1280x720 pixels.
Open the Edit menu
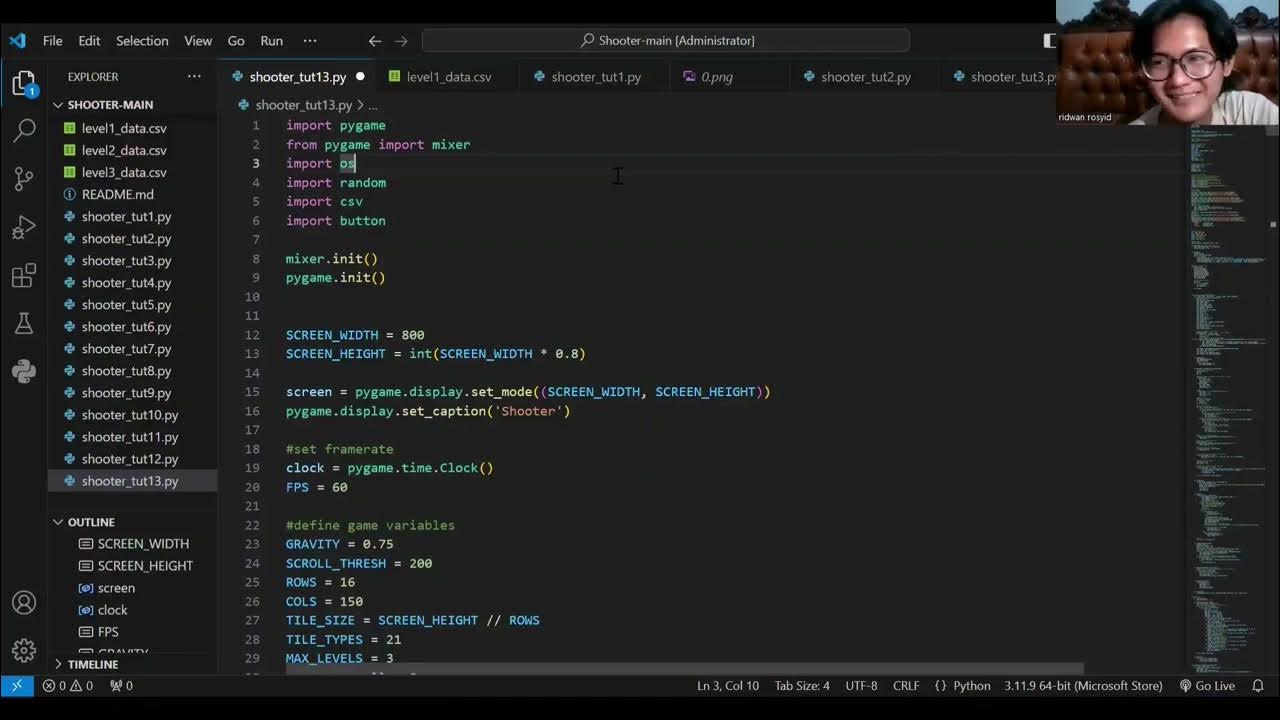pos(89,41)
